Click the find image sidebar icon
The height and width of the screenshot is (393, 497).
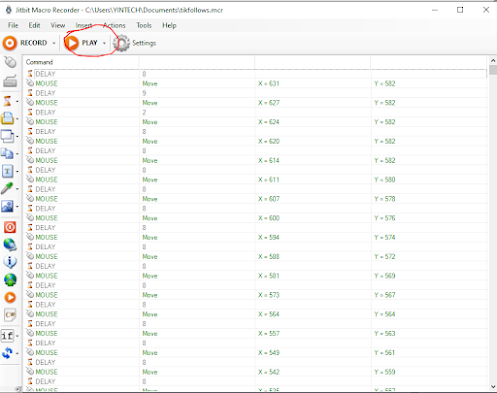click(7, 206)
